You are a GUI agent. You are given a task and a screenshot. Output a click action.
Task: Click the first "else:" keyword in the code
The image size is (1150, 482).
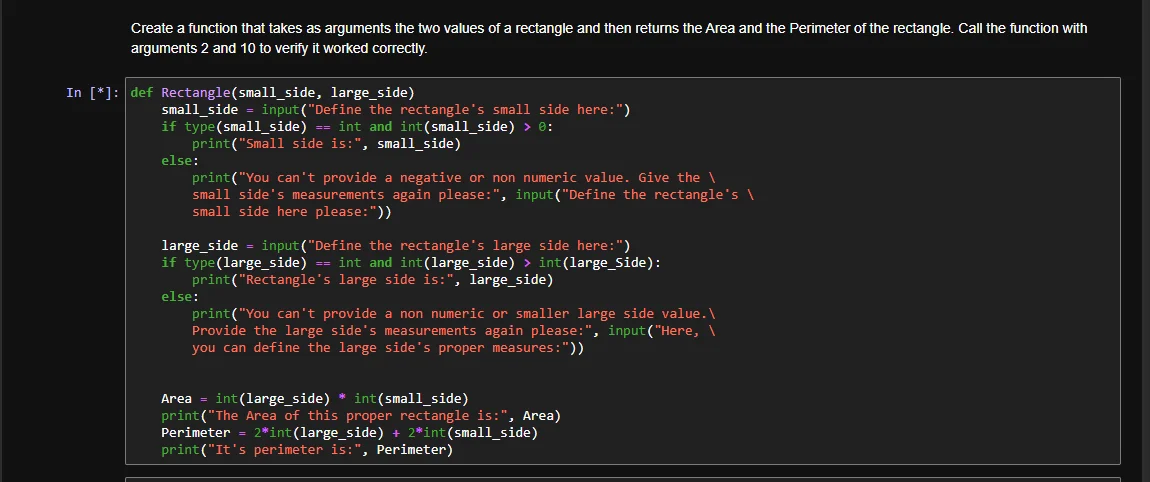point(180,161)
